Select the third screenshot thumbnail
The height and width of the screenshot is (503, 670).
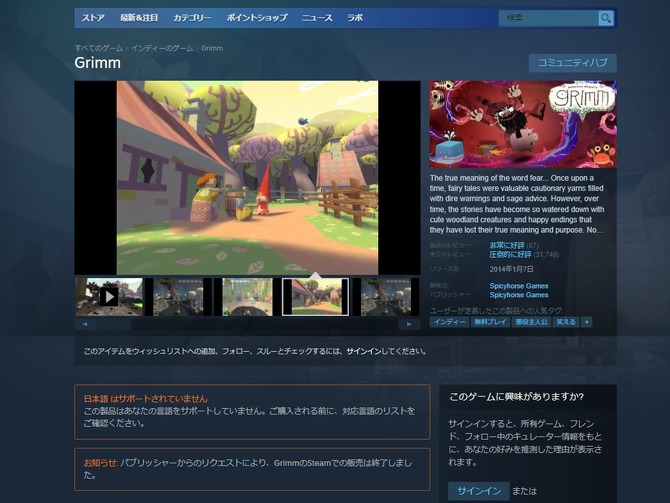pos(247,297)
